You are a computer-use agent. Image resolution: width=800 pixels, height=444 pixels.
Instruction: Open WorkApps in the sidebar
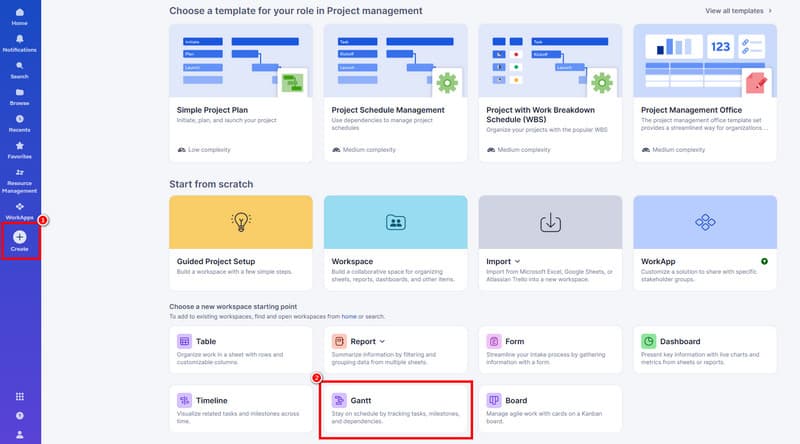(x=19, y=211)
